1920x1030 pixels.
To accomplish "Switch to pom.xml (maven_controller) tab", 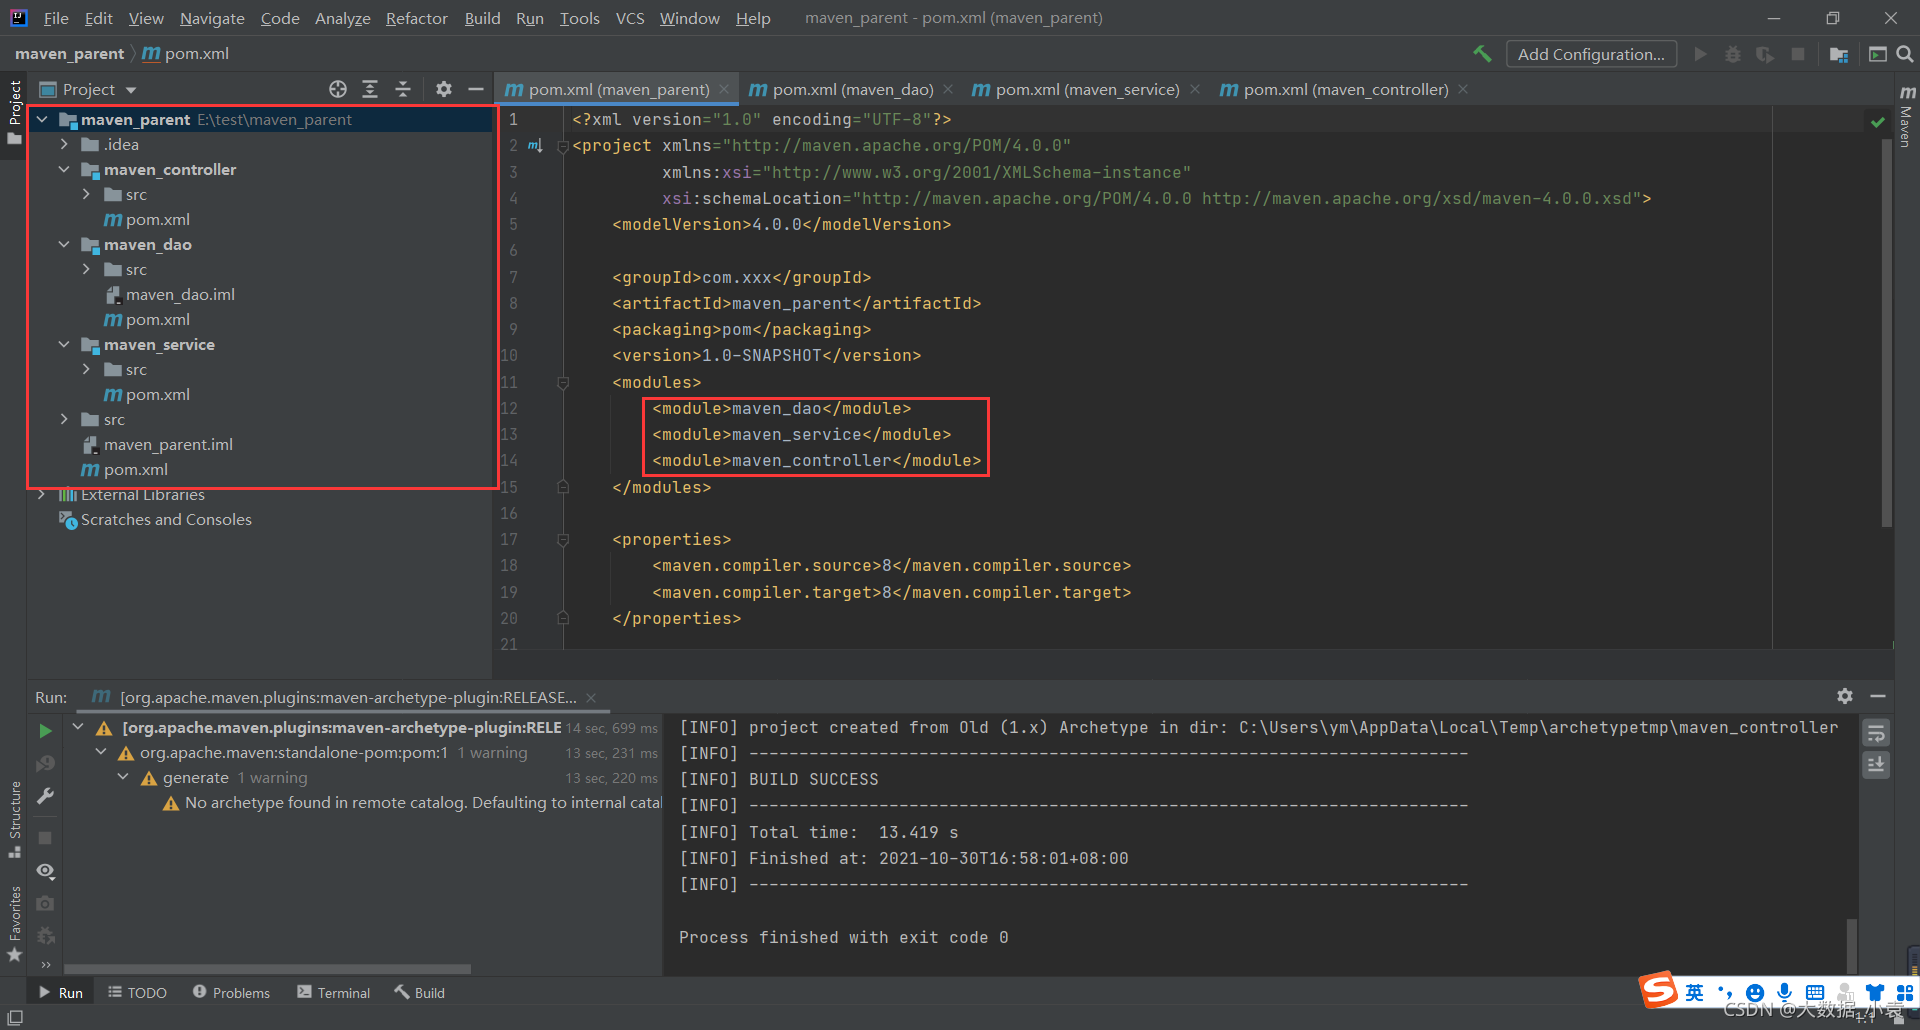I will pyautogui.click(x=1345, y=89).
